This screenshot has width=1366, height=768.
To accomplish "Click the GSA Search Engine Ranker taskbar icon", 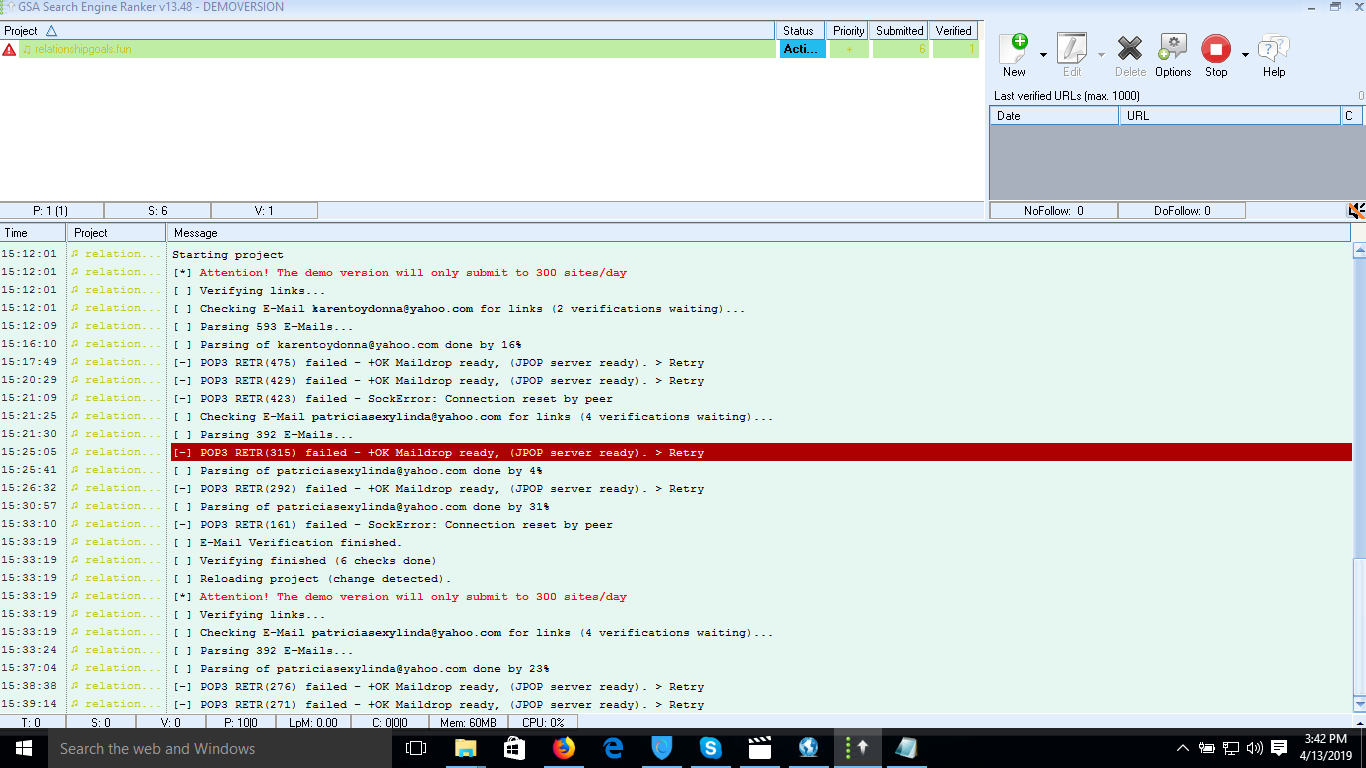I will tap(857, 748).
